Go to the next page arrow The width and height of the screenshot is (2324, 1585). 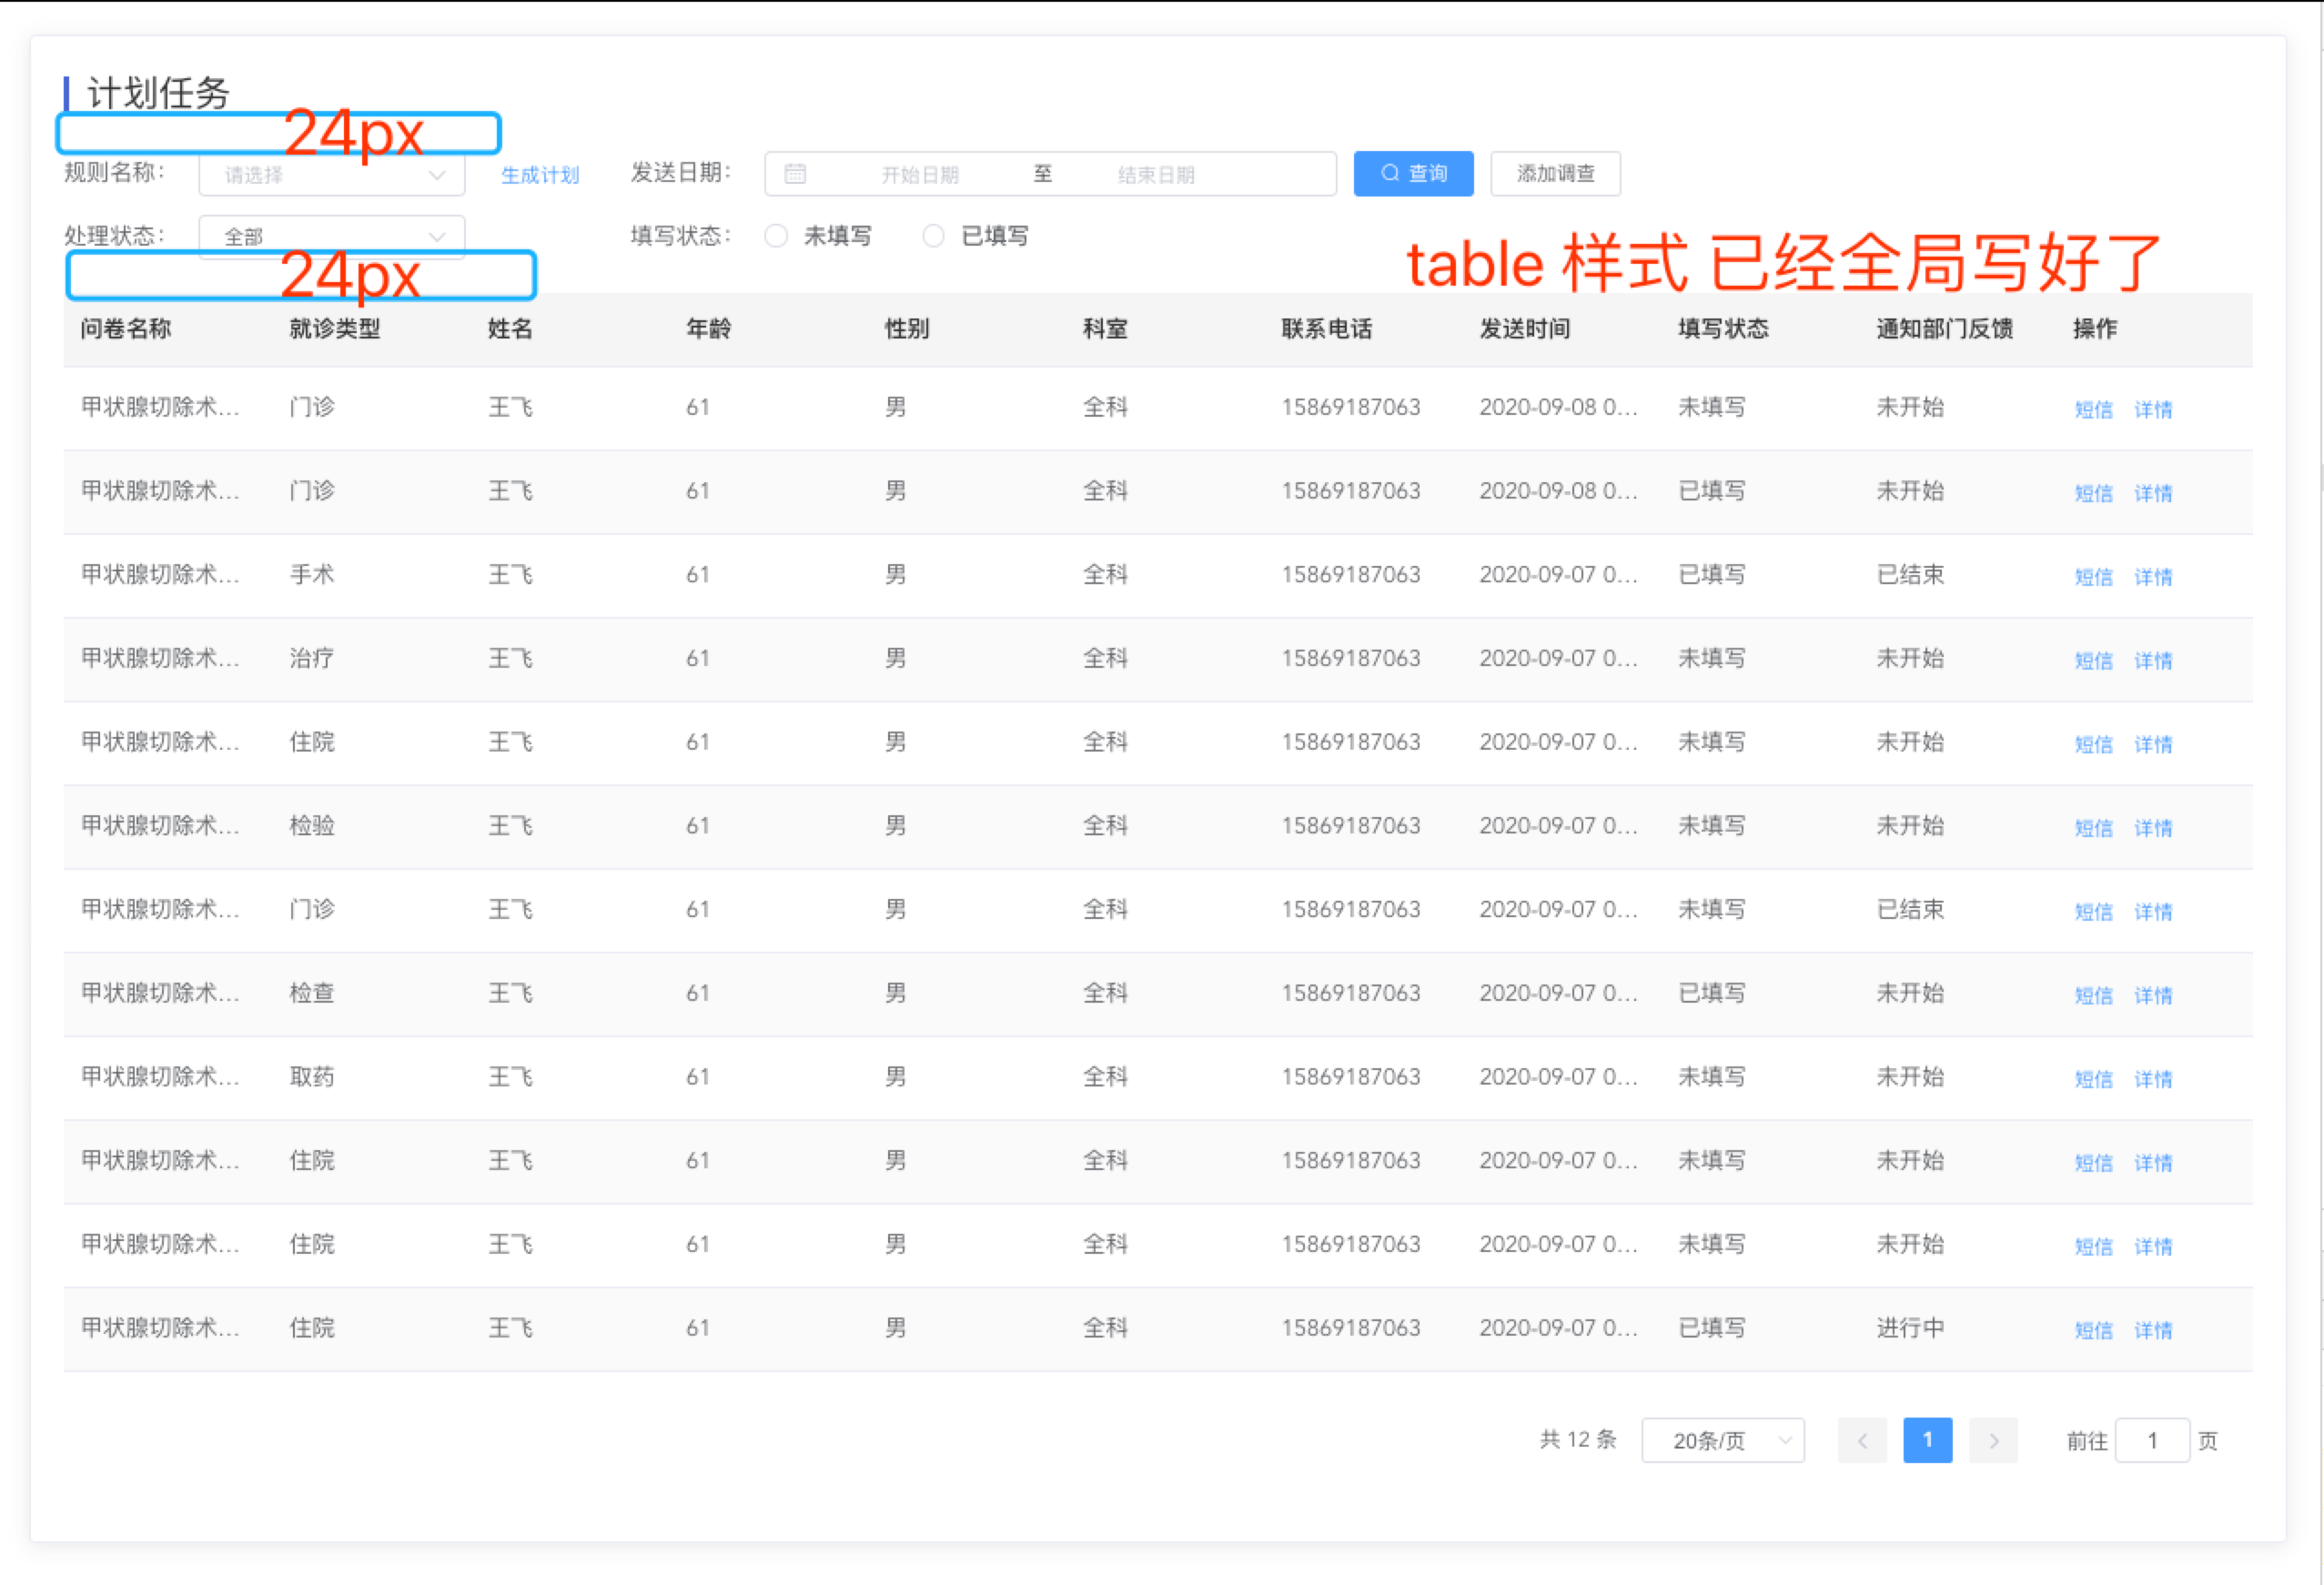pos(1993,1440)
